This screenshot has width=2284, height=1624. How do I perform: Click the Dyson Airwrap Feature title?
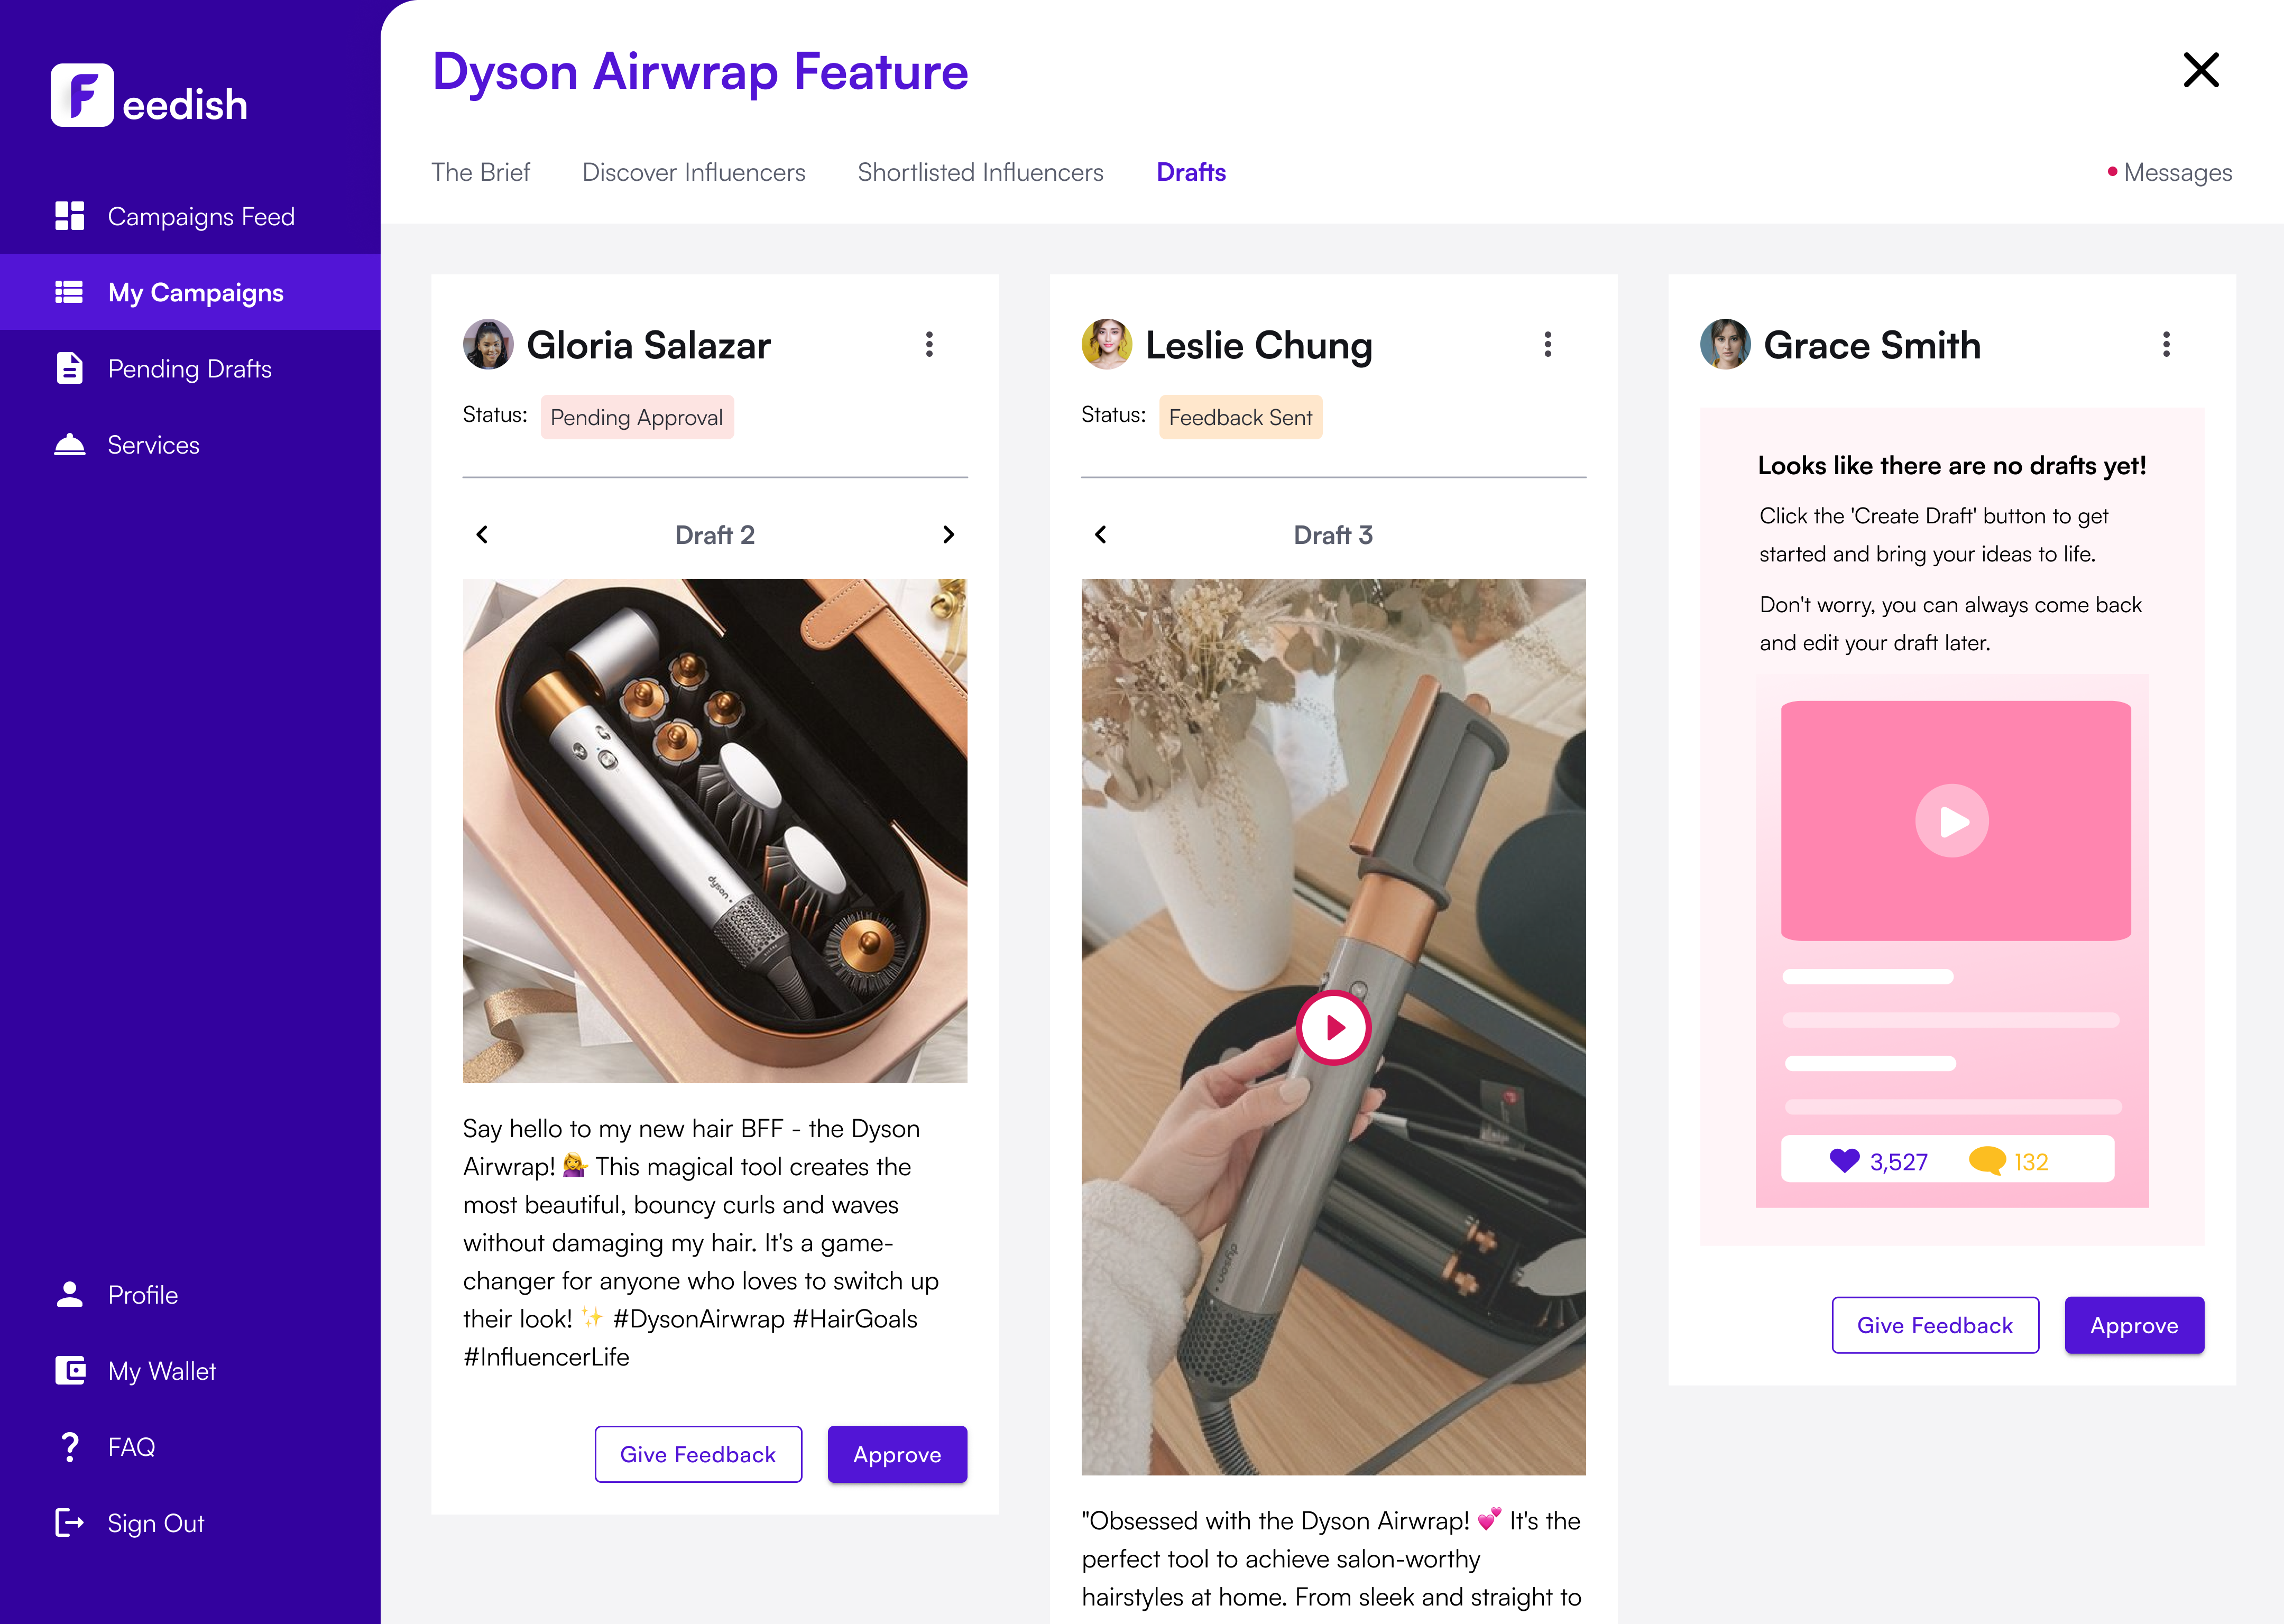pos(700,72)
